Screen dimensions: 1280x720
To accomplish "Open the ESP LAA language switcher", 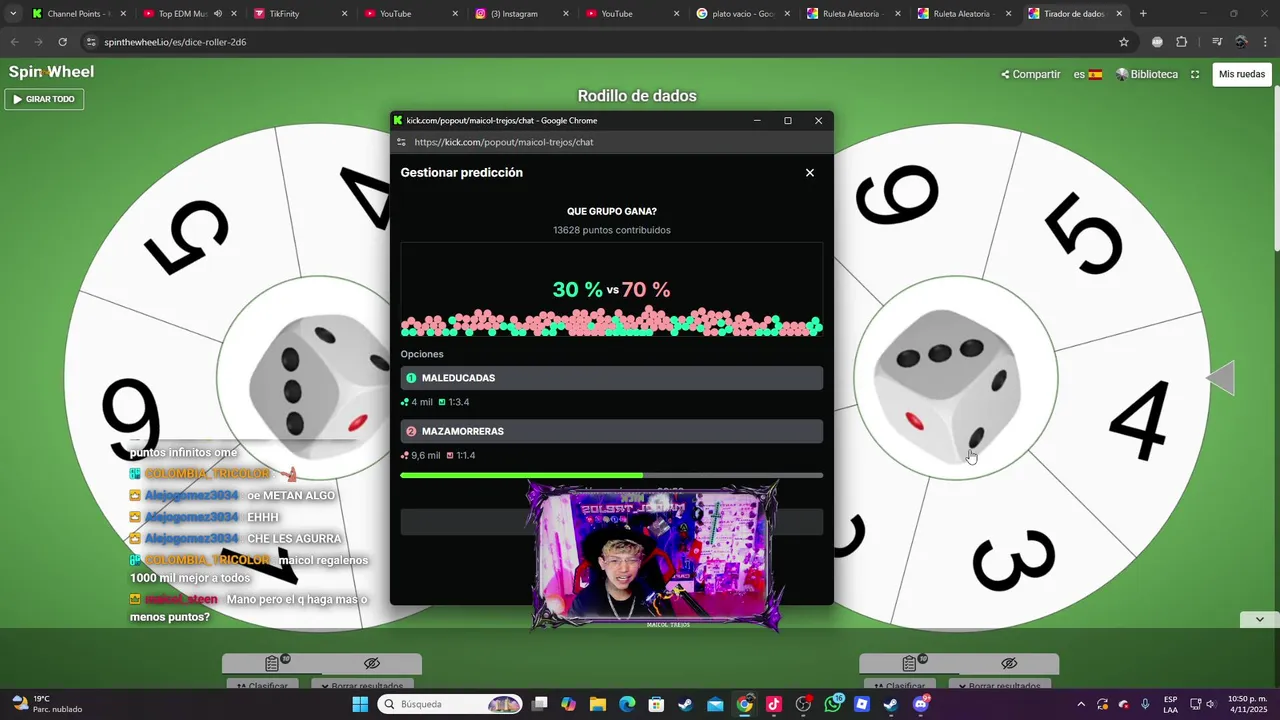I will [1170, 704].
